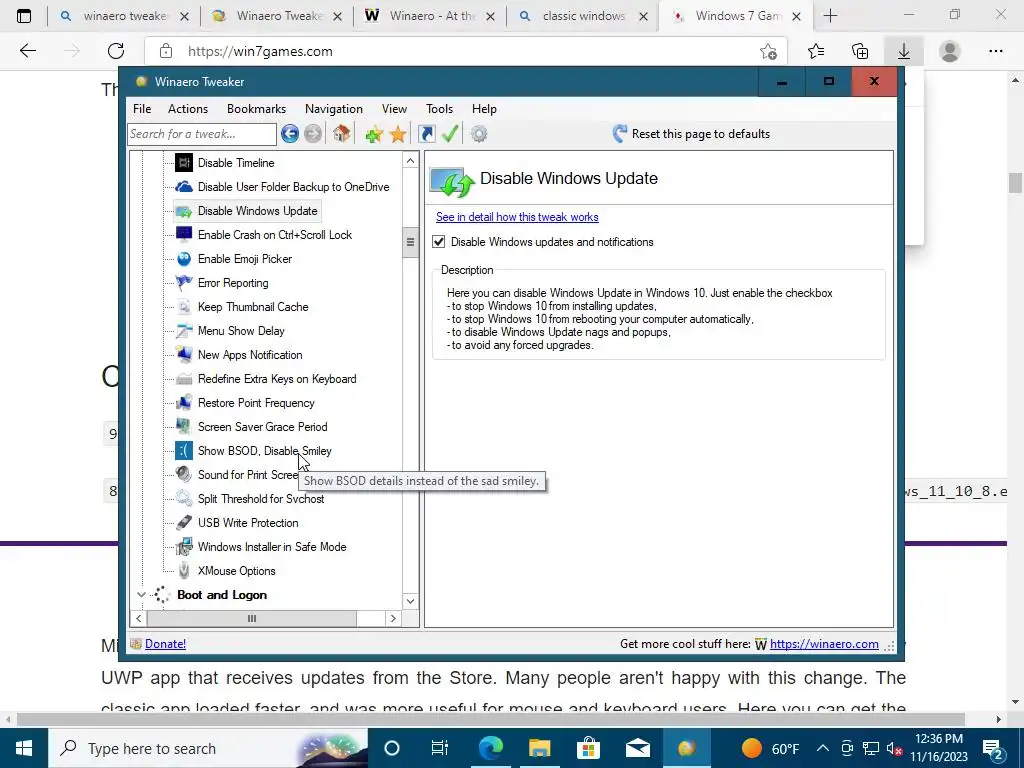Click the Windows Installer in Safe Mode icon

[184, 547]
